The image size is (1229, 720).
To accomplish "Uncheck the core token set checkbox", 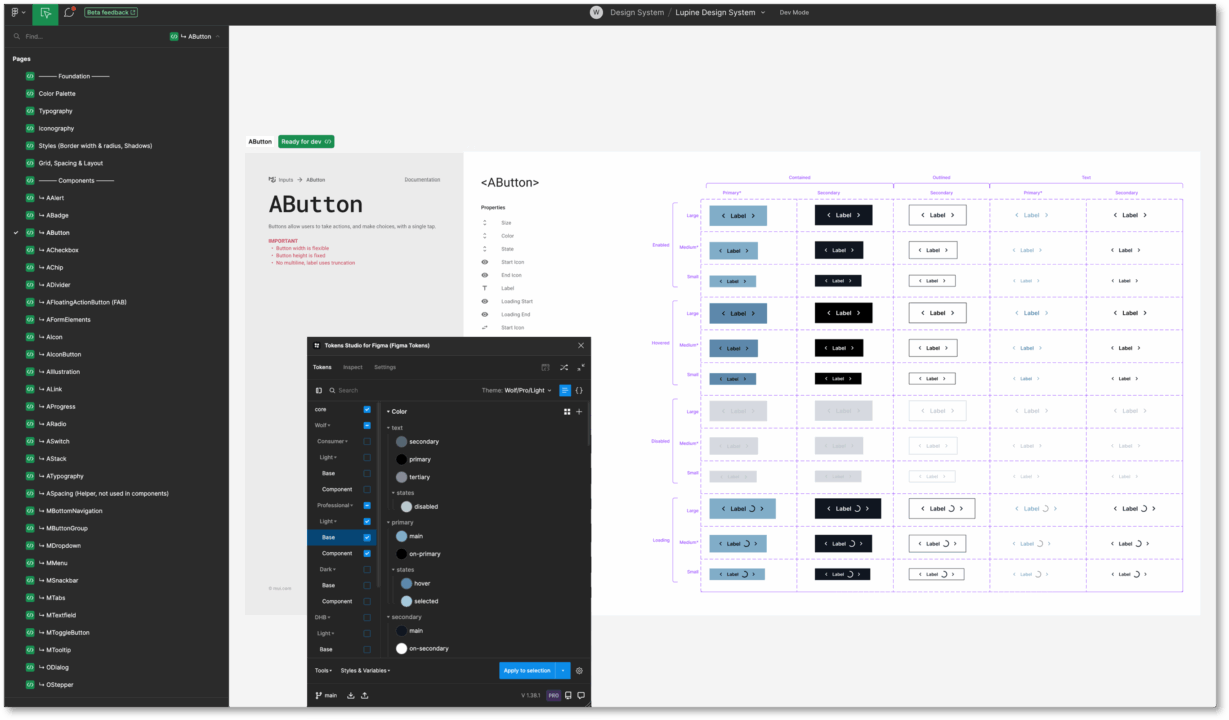I will [367, 409].
